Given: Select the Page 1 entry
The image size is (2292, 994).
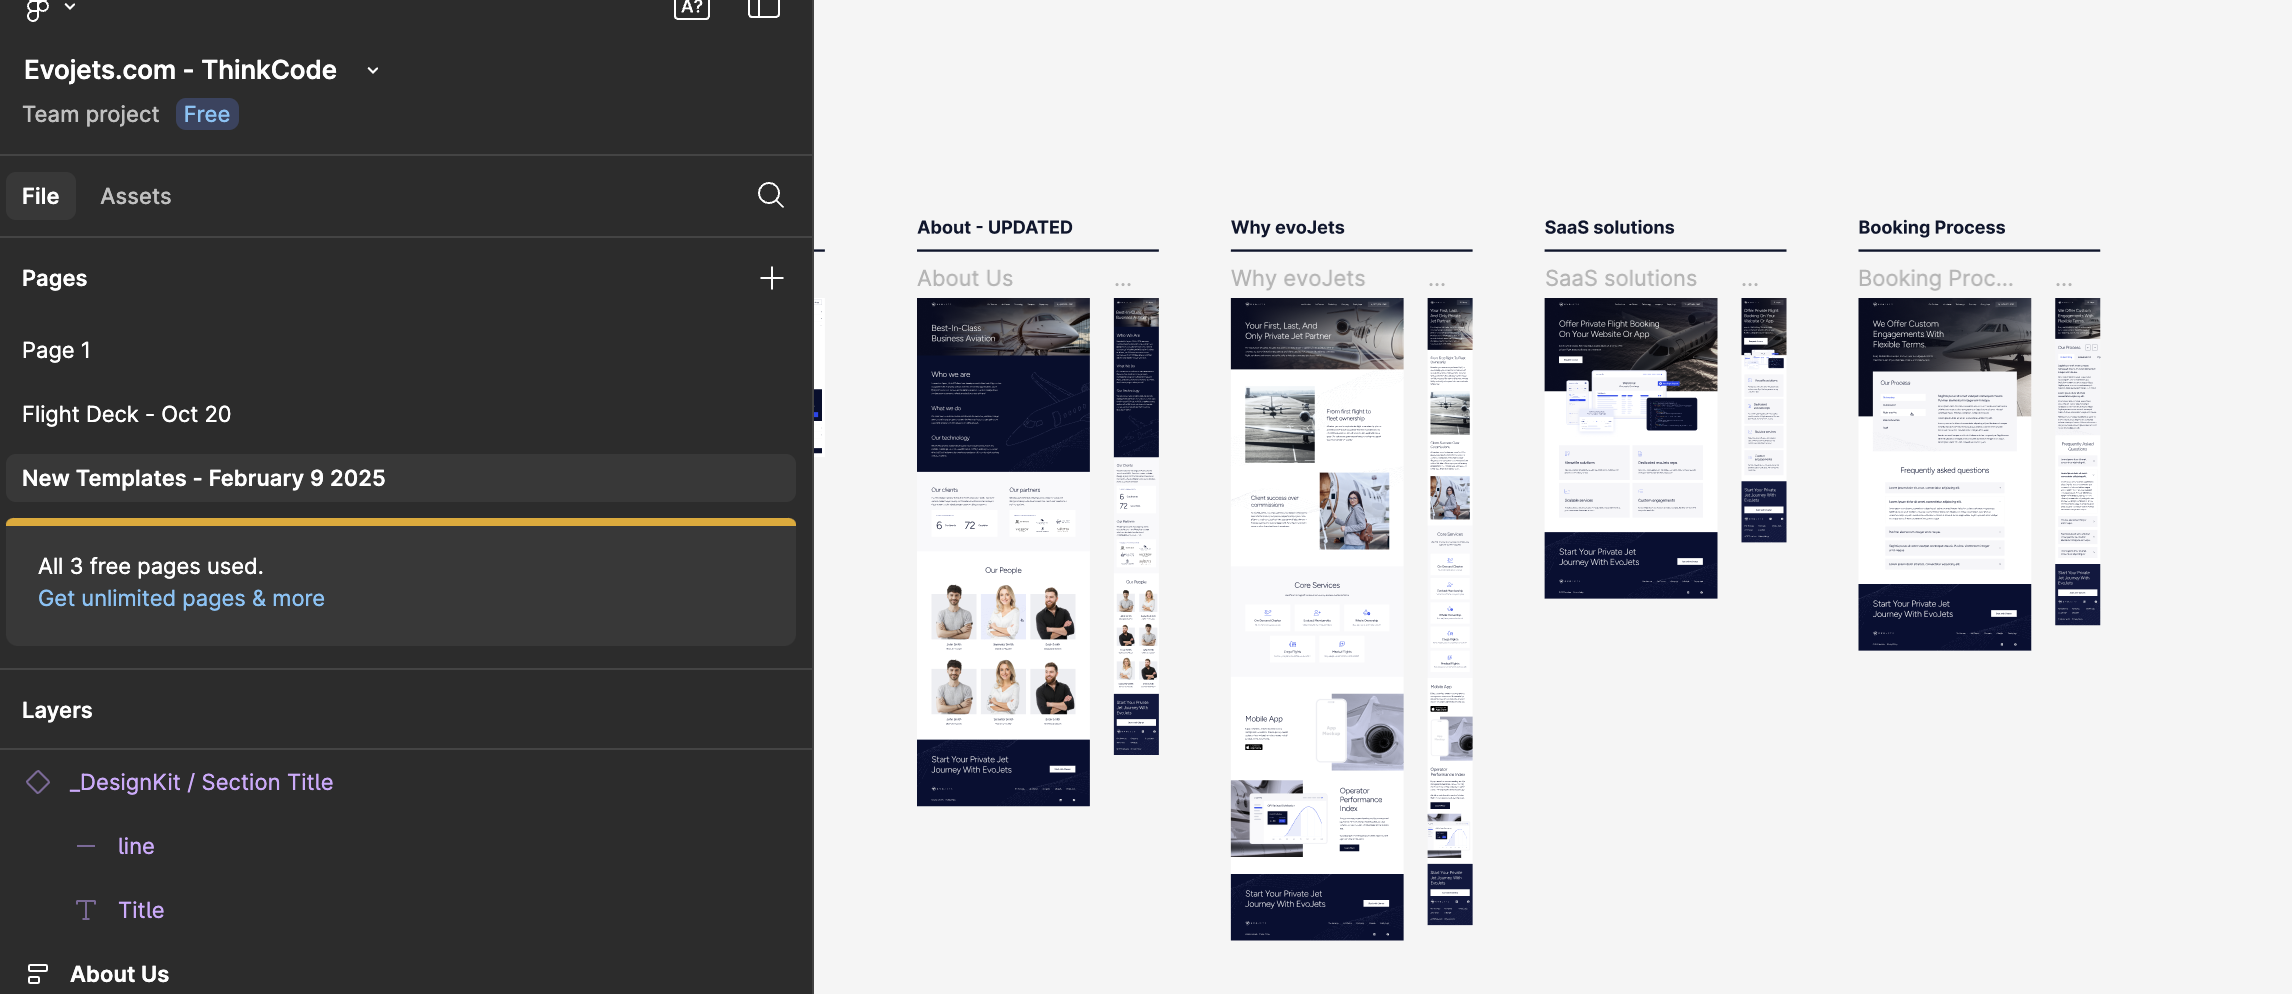Looking at the screenshot, I should (x=56, y=350).
